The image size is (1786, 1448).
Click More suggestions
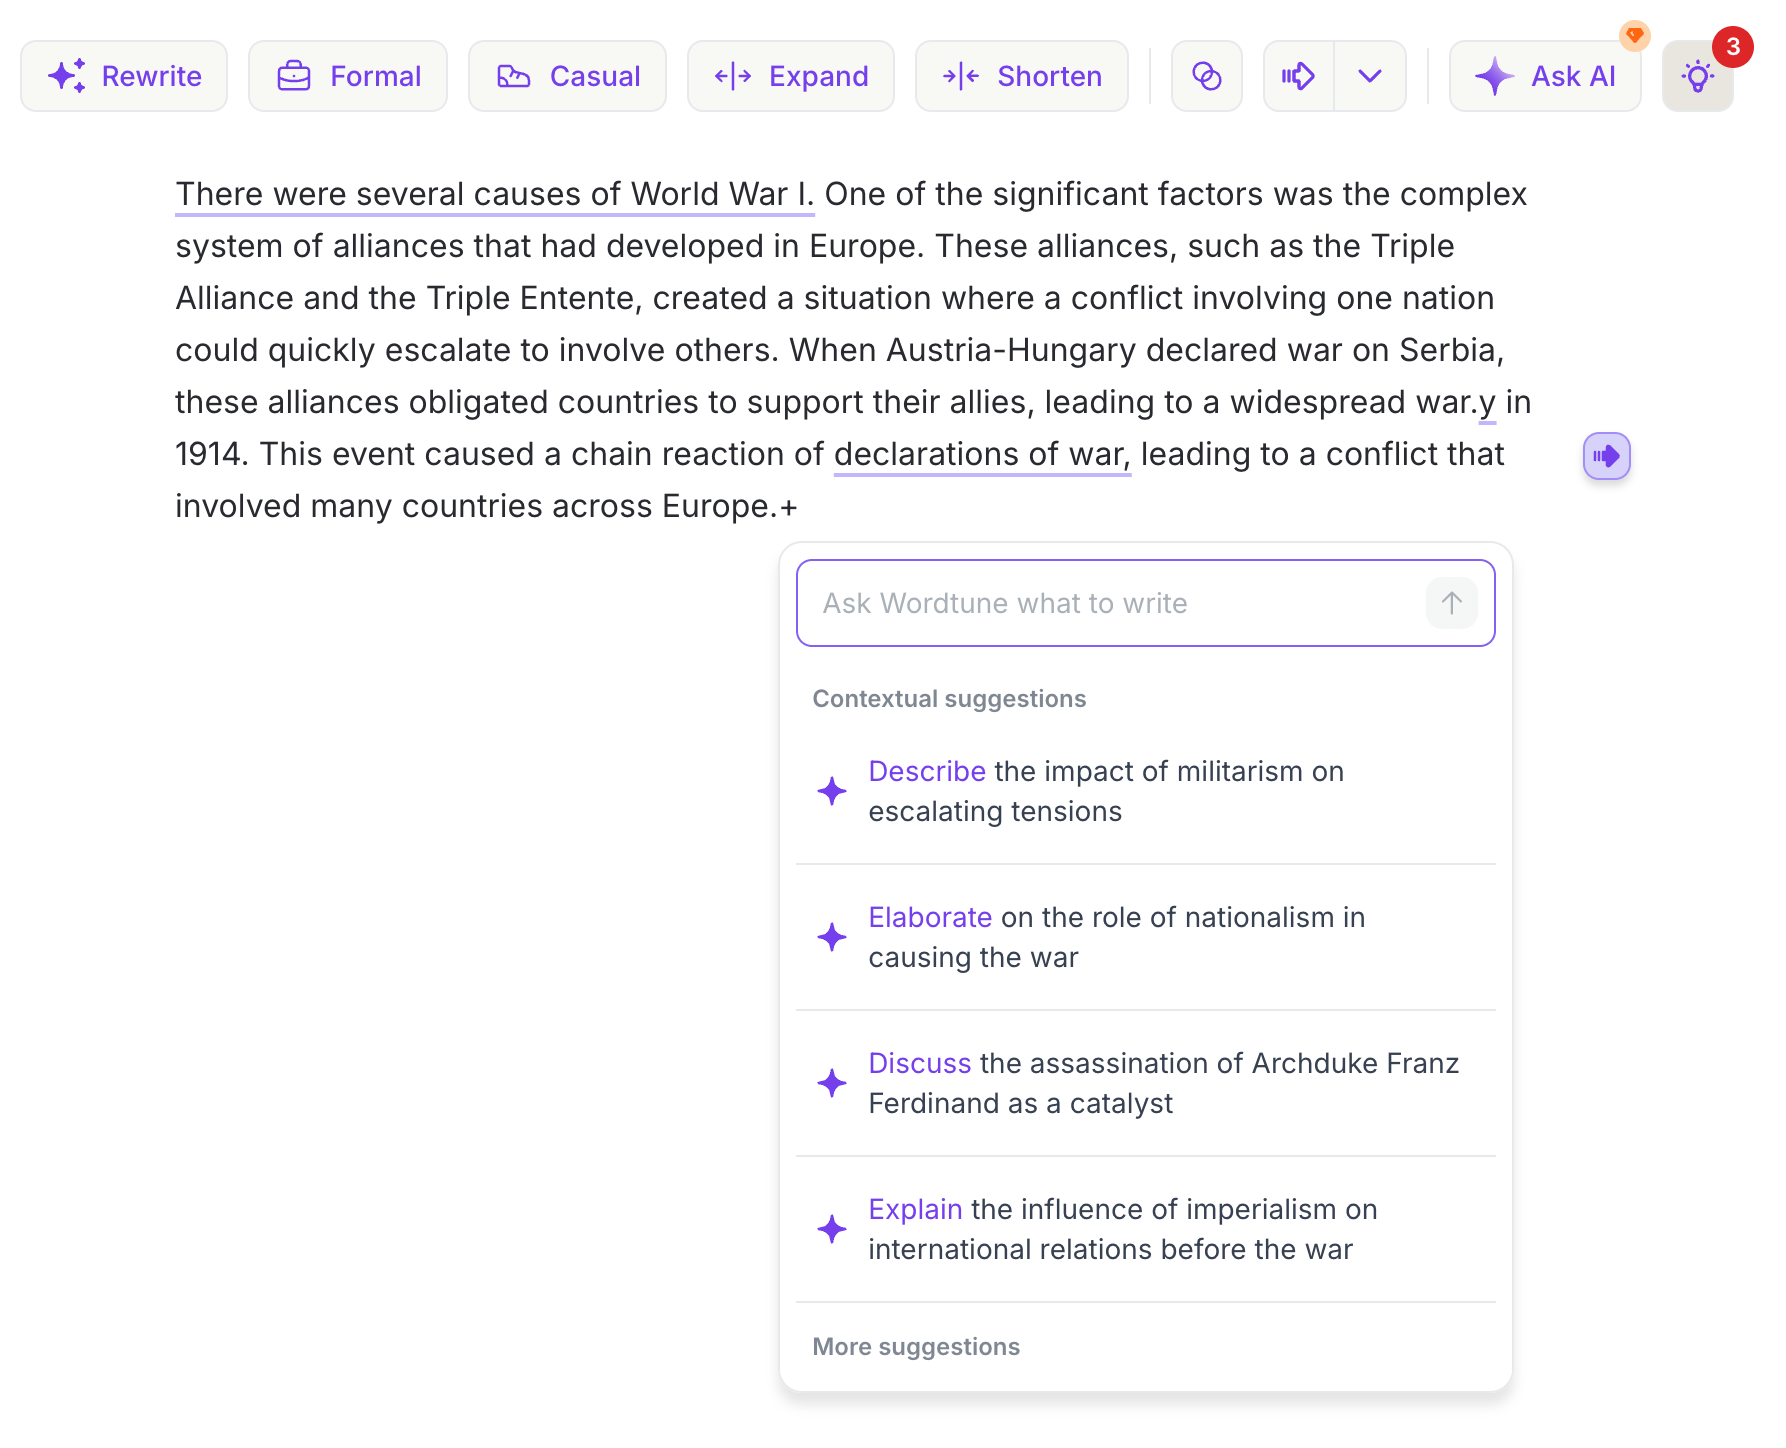pos(916,1347)
